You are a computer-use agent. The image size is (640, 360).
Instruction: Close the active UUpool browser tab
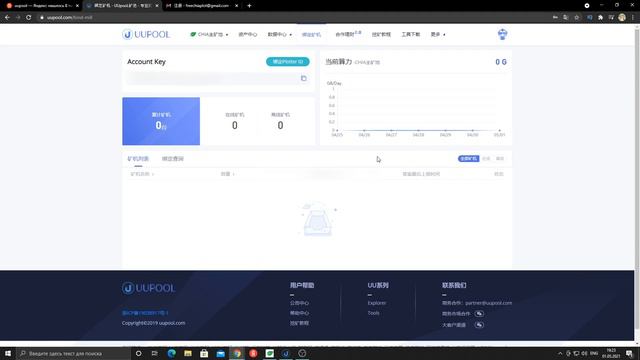tap(157, 6)
